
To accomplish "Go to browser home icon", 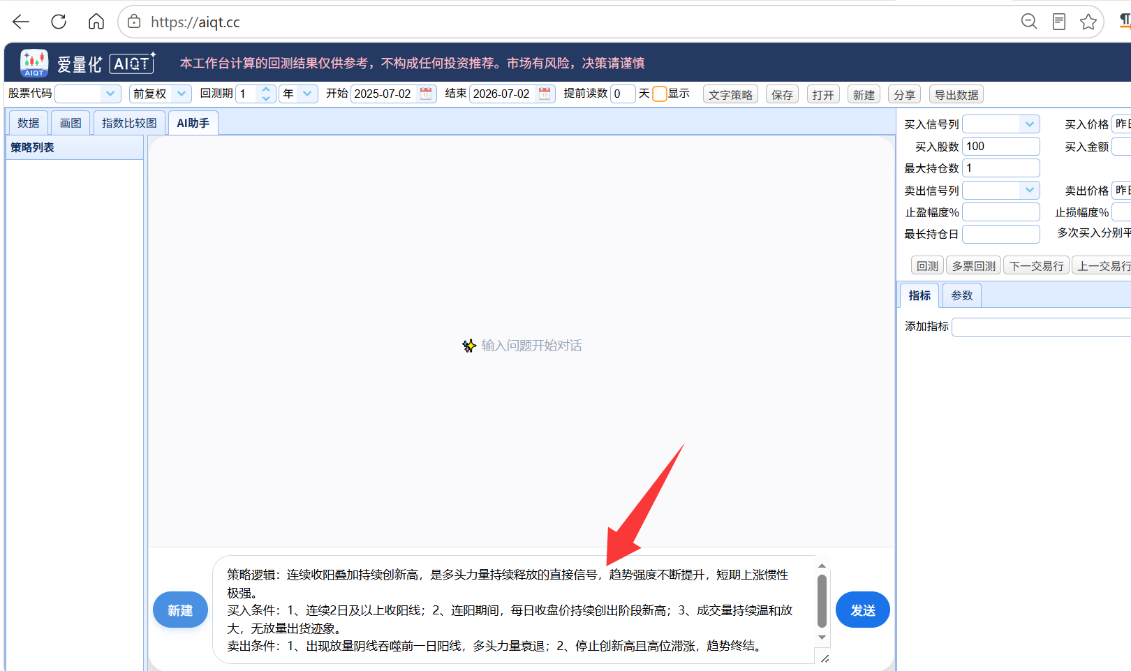I will click(96, 22).
